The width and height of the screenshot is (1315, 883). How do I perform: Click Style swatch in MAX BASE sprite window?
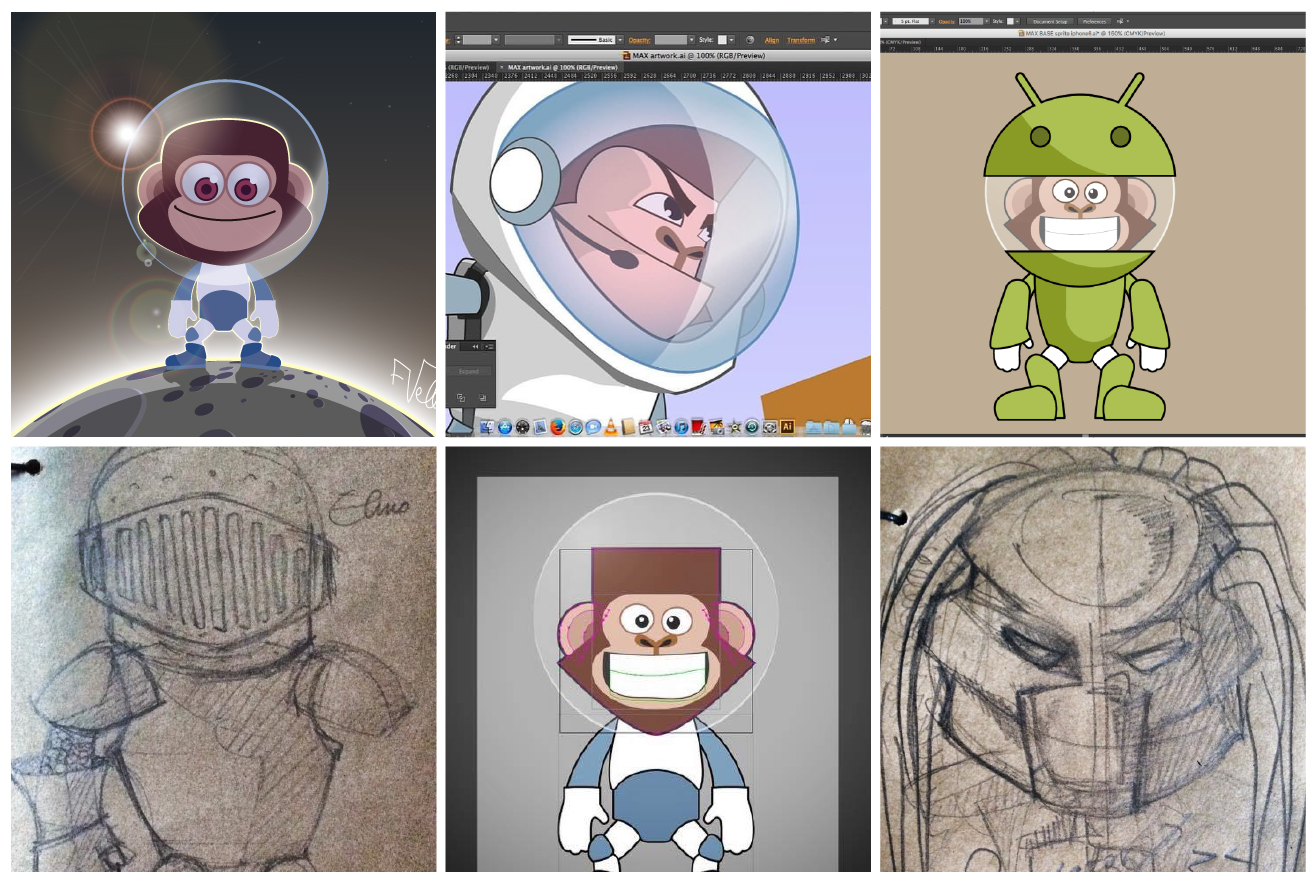(1010, 21)
